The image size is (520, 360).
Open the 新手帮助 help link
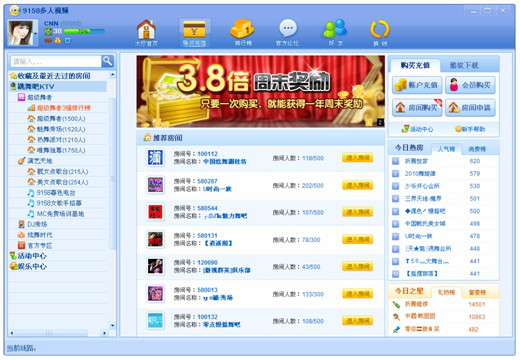click(x=470, y=129)
